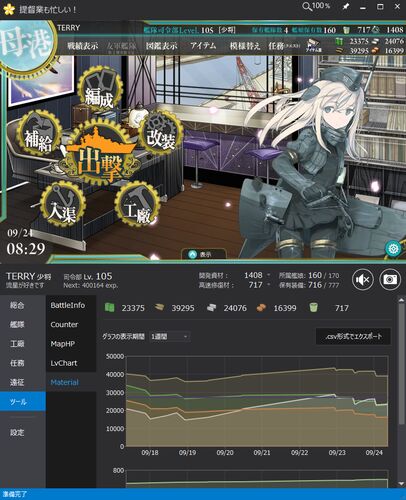
Task: Click the scrollbar up arrow
Action: click(x=401, y=301)
